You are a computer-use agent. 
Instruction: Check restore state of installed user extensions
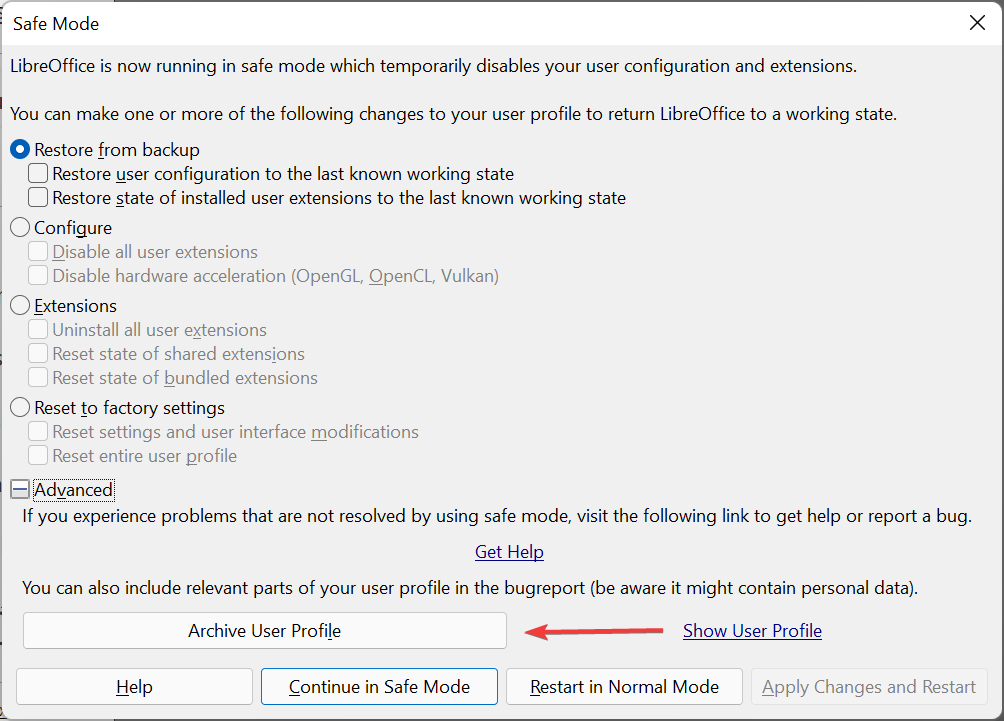click(x=38, y=198)
